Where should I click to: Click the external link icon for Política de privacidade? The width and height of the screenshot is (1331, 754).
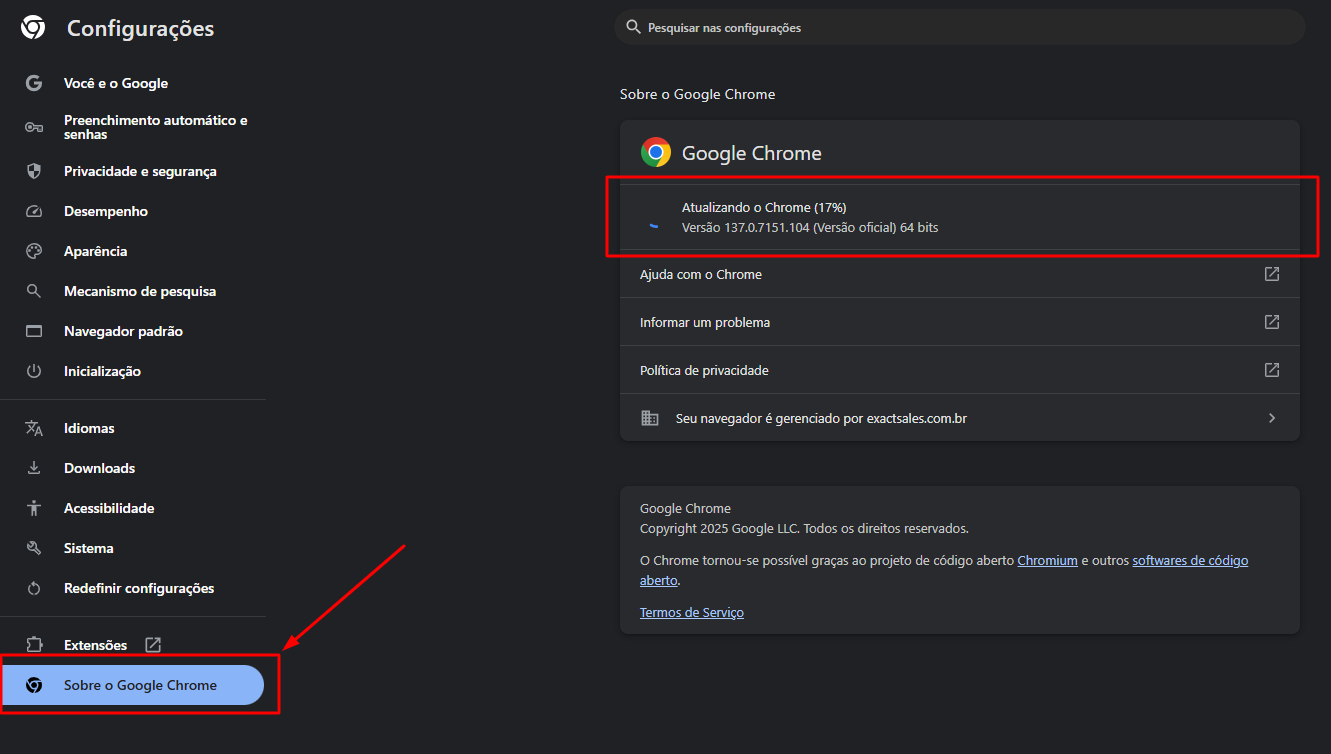point(1272,370)
